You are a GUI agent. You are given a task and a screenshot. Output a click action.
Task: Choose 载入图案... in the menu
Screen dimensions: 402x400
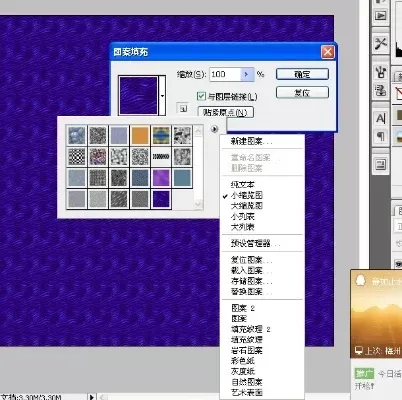[x=252, y=270]
